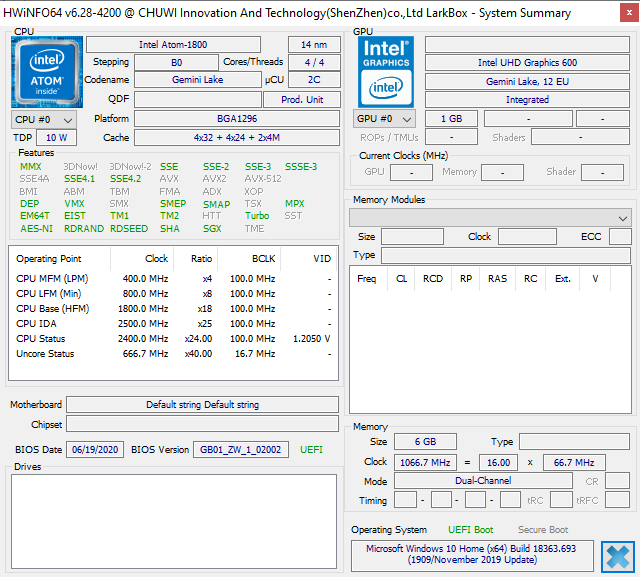Expand the Memory Modules dropdown

[490, 218]
